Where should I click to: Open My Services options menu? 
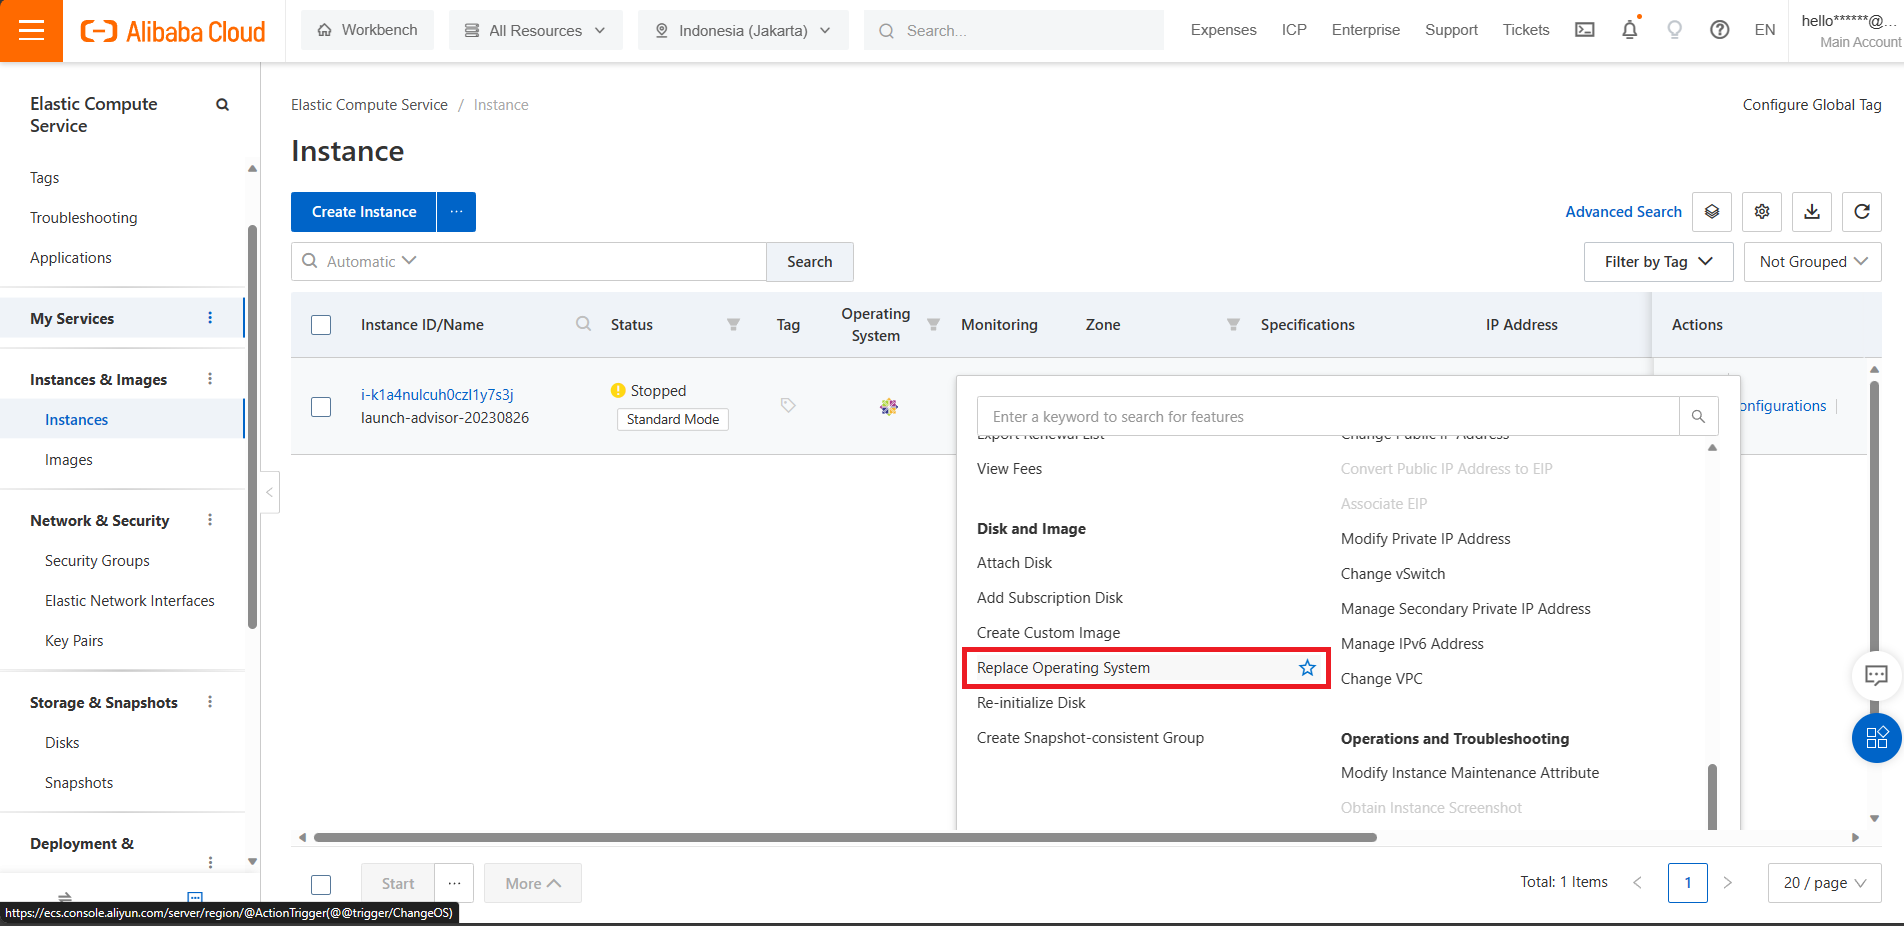[x=210, y=318]
